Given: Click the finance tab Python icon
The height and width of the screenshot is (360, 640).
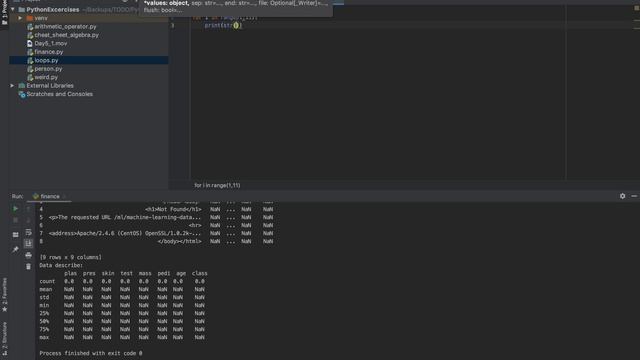Looking at the screenshot, I should pyautogui.click(x=36, y=196).
